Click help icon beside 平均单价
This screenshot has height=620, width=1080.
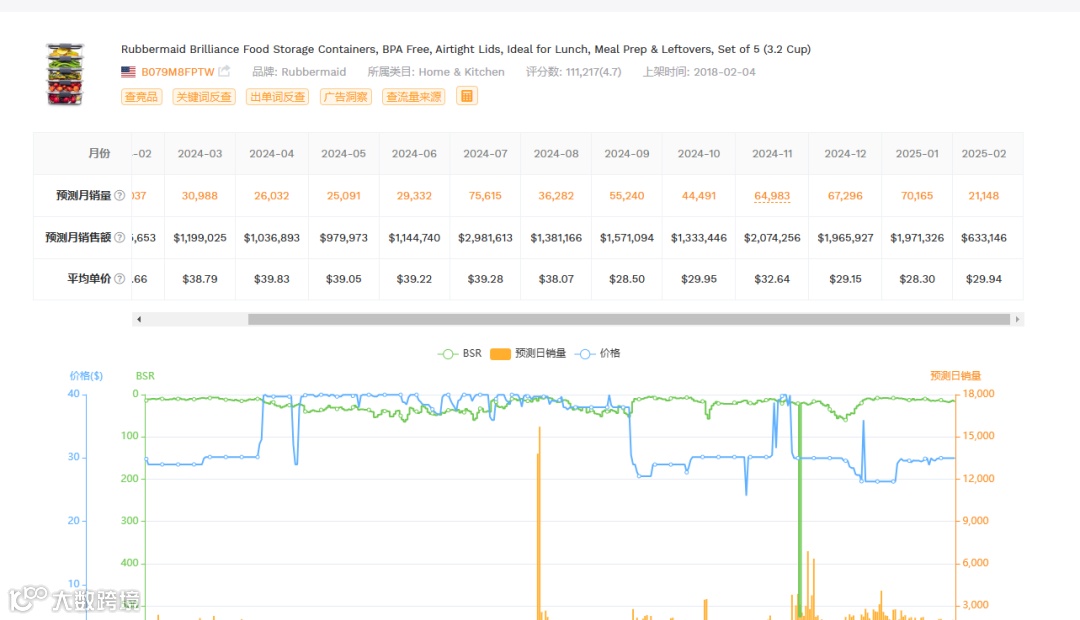tap(119, 278)
